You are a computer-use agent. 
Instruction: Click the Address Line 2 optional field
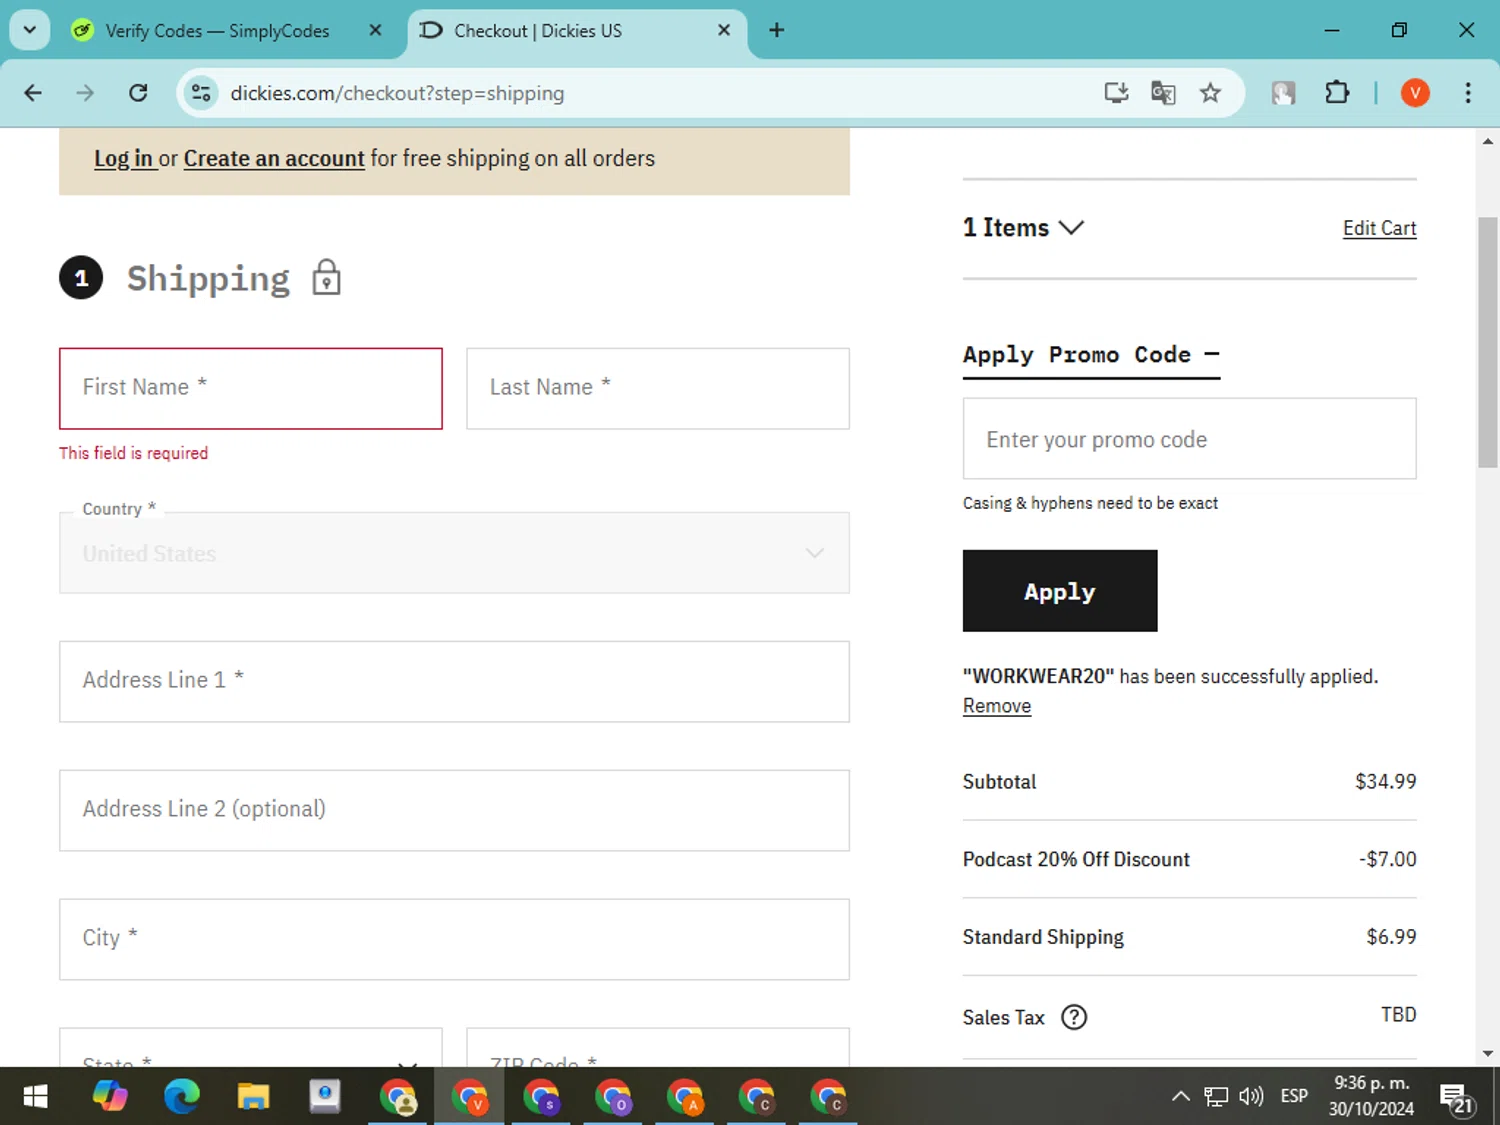pos(454,811)
